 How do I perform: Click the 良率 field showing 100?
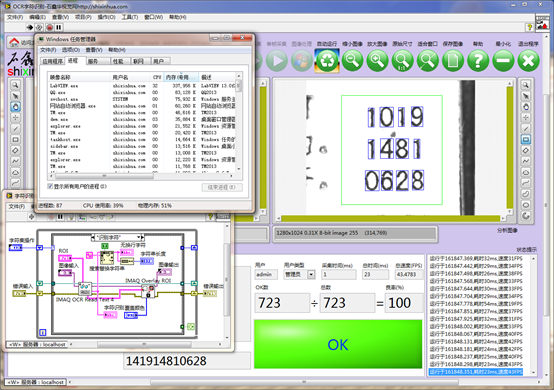[x=405, y=303]
